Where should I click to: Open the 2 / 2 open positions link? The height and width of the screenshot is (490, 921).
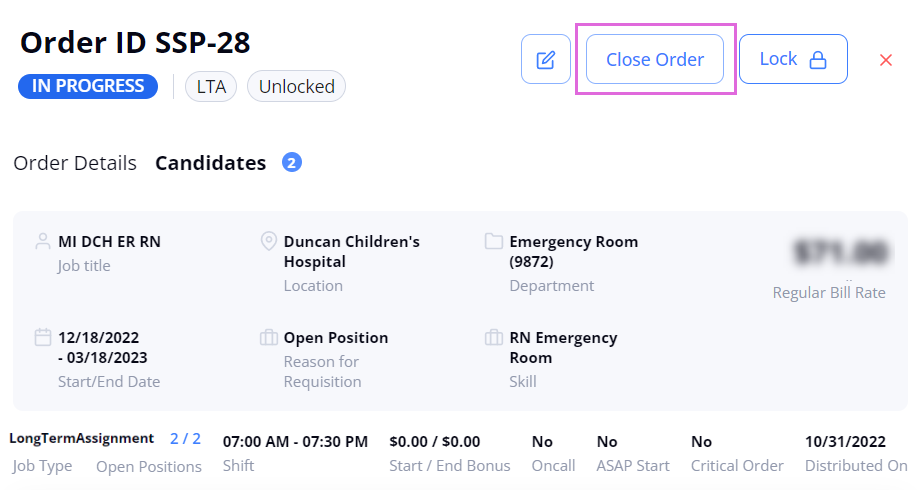(185, 439)
